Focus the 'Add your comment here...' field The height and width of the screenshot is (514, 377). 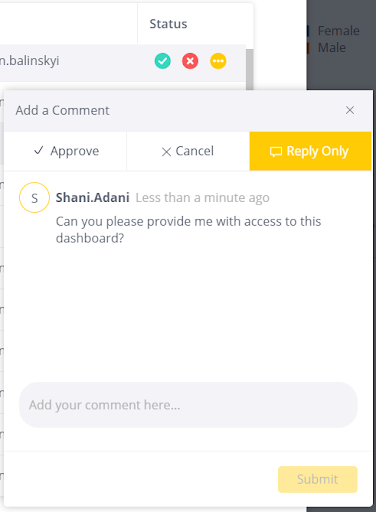coord(188,405)
